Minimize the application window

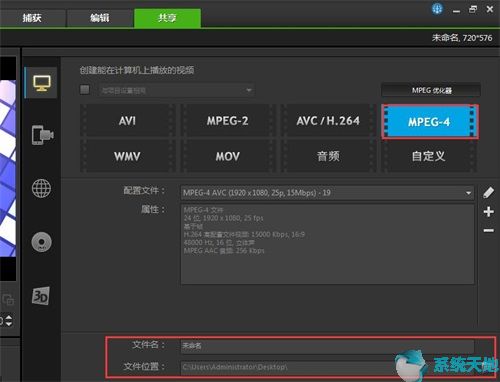pyautogui.click(x=456, y=11)
